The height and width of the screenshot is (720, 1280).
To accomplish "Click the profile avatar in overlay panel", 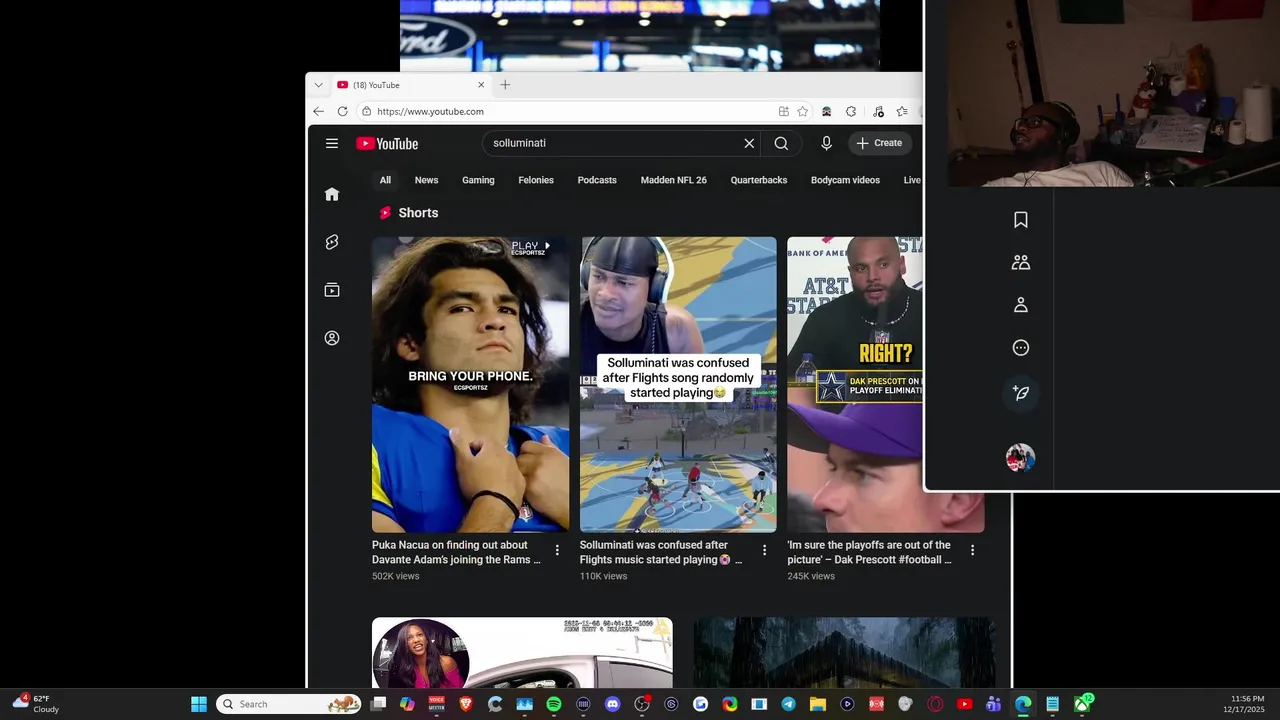I will tap(1020, 458).
